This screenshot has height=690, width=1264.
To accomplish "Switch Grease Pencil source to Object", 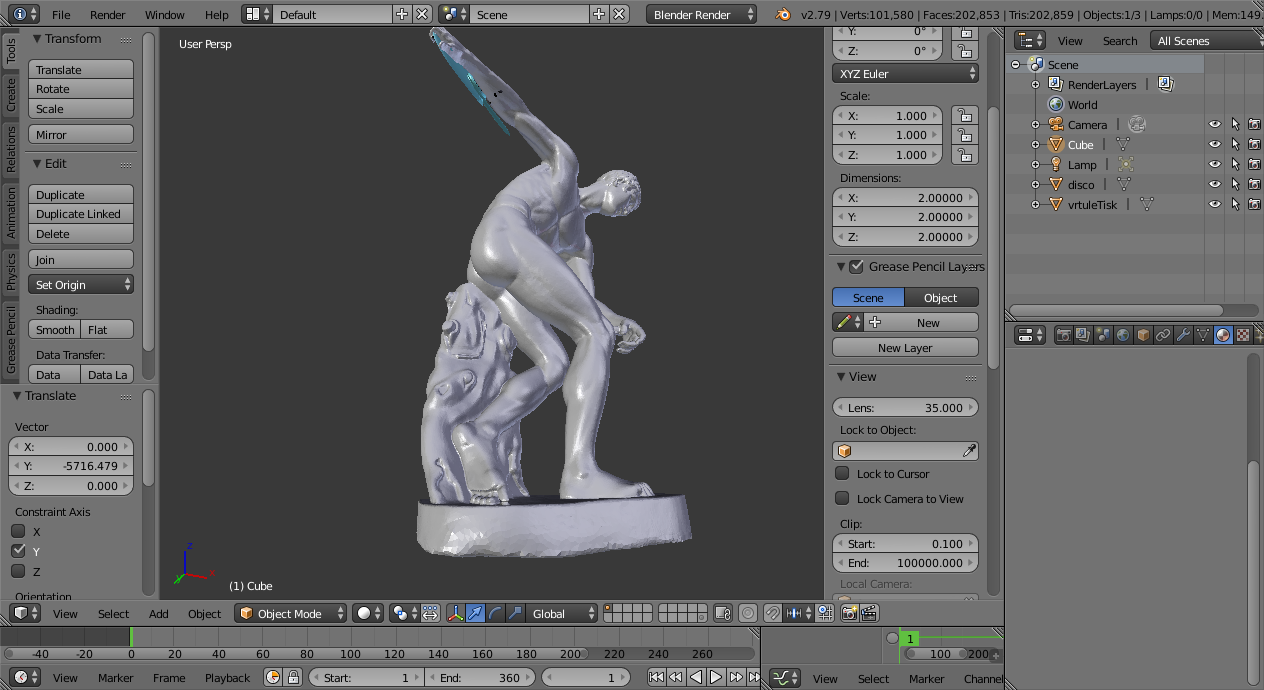I will pos(941,297).
